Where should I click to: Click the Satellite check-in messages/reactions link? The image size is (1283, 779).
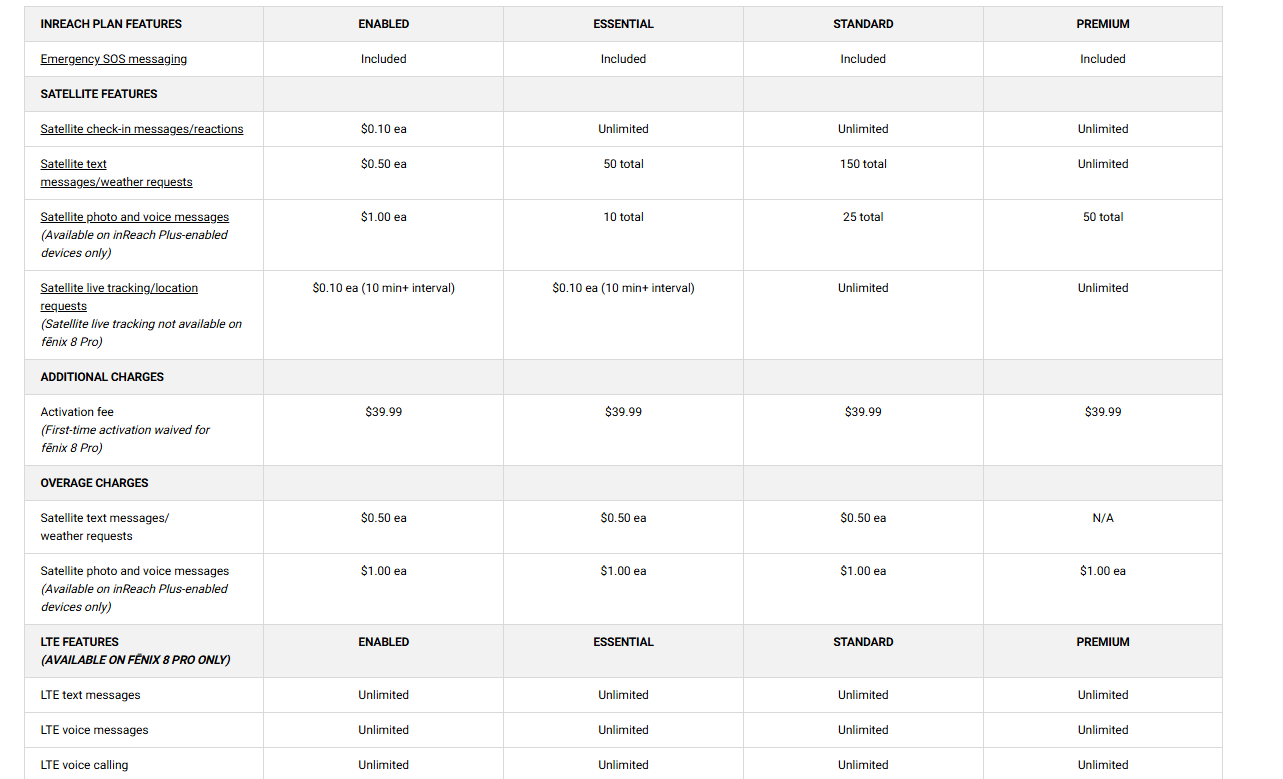point(141,129)
